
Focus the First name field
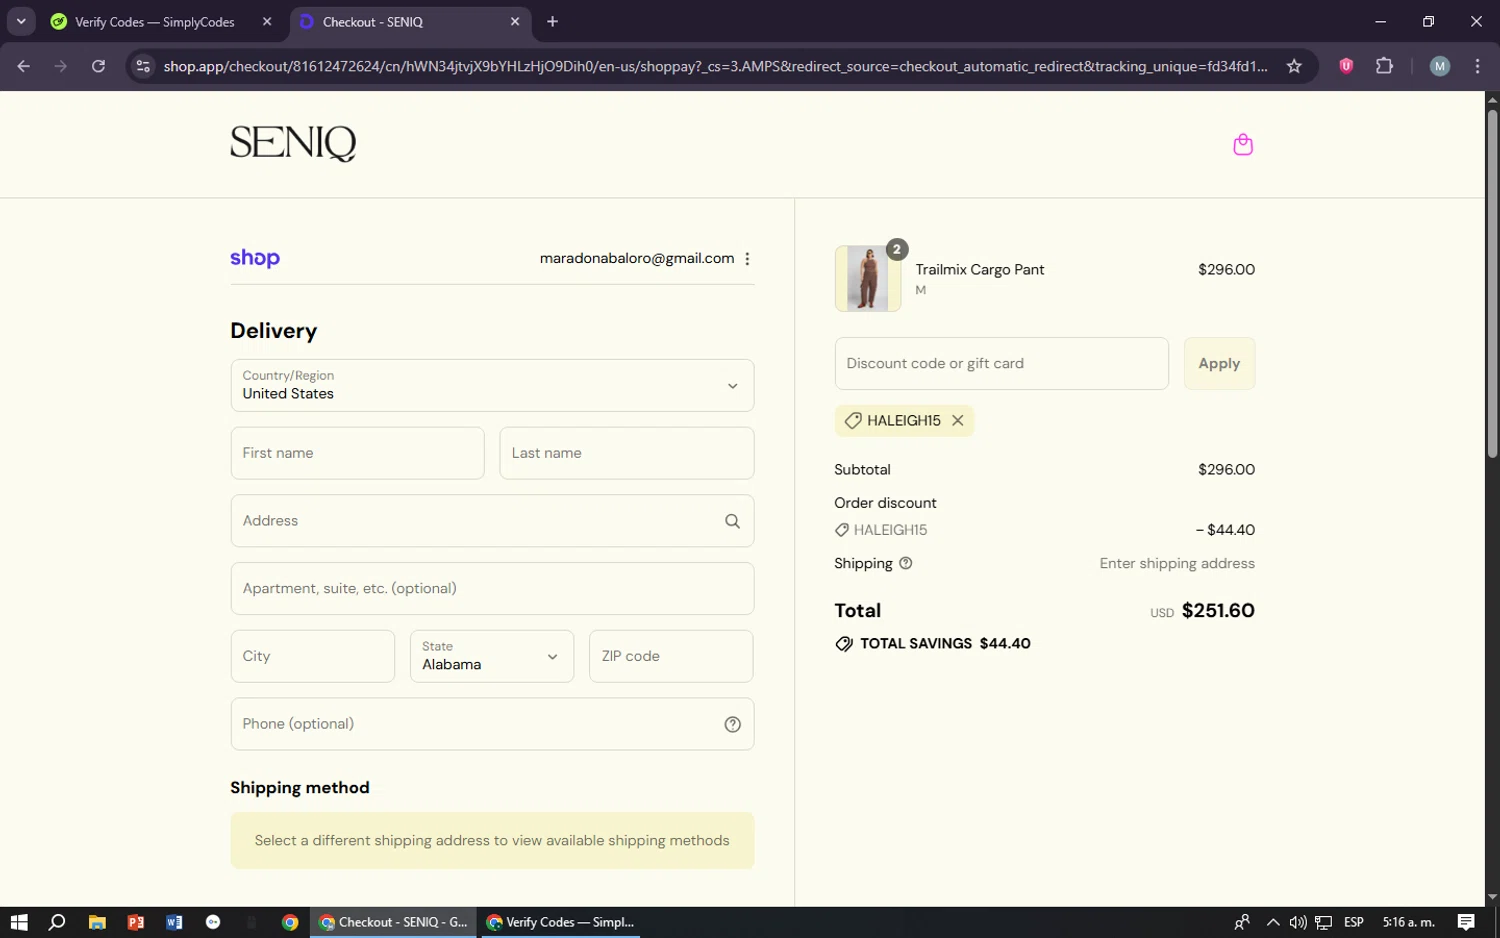(x=357, y=453)
